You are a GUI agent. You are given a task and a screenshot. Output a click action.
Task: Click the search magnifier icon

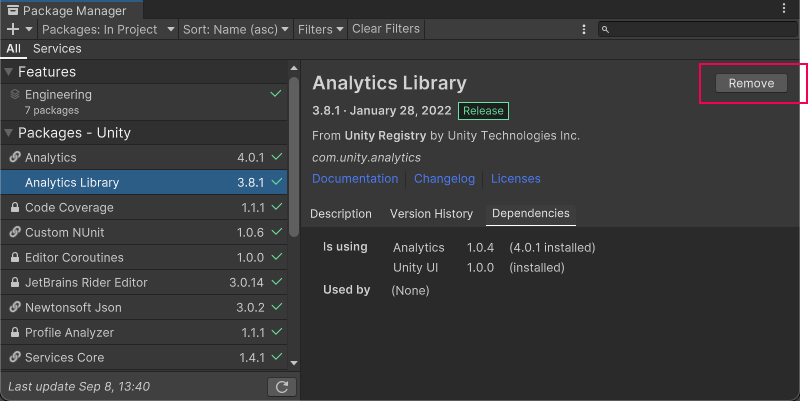pos(606,30)
